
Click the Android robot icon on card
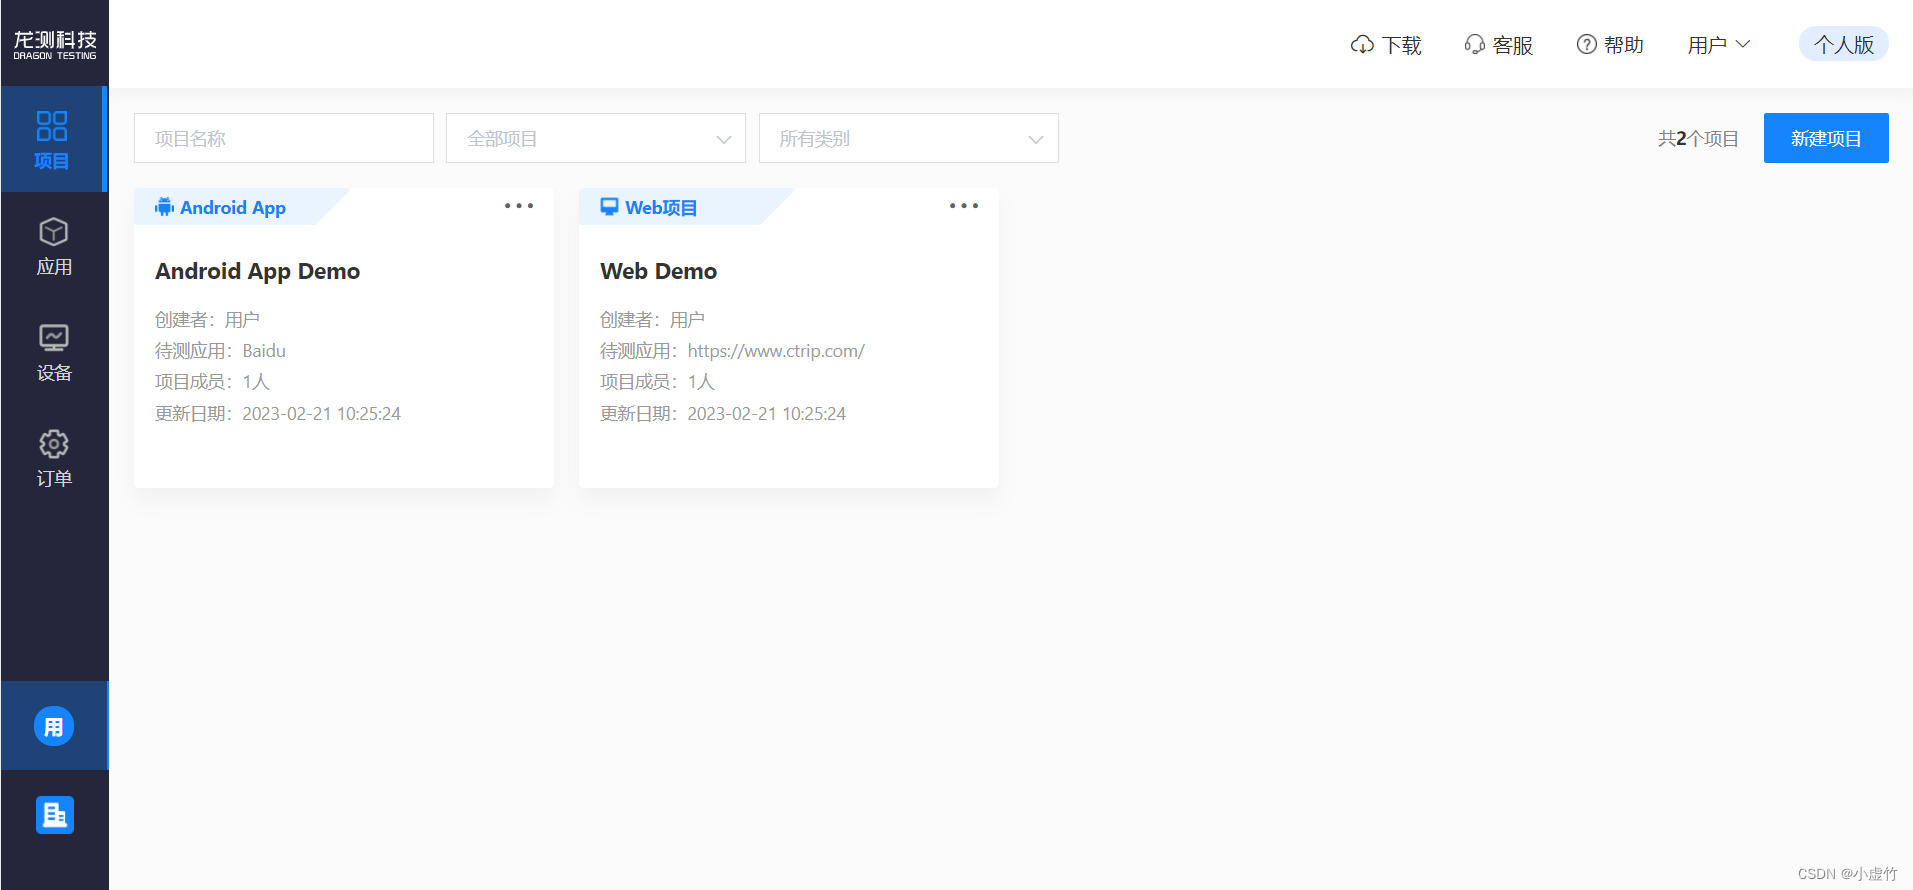coord(164,207)
